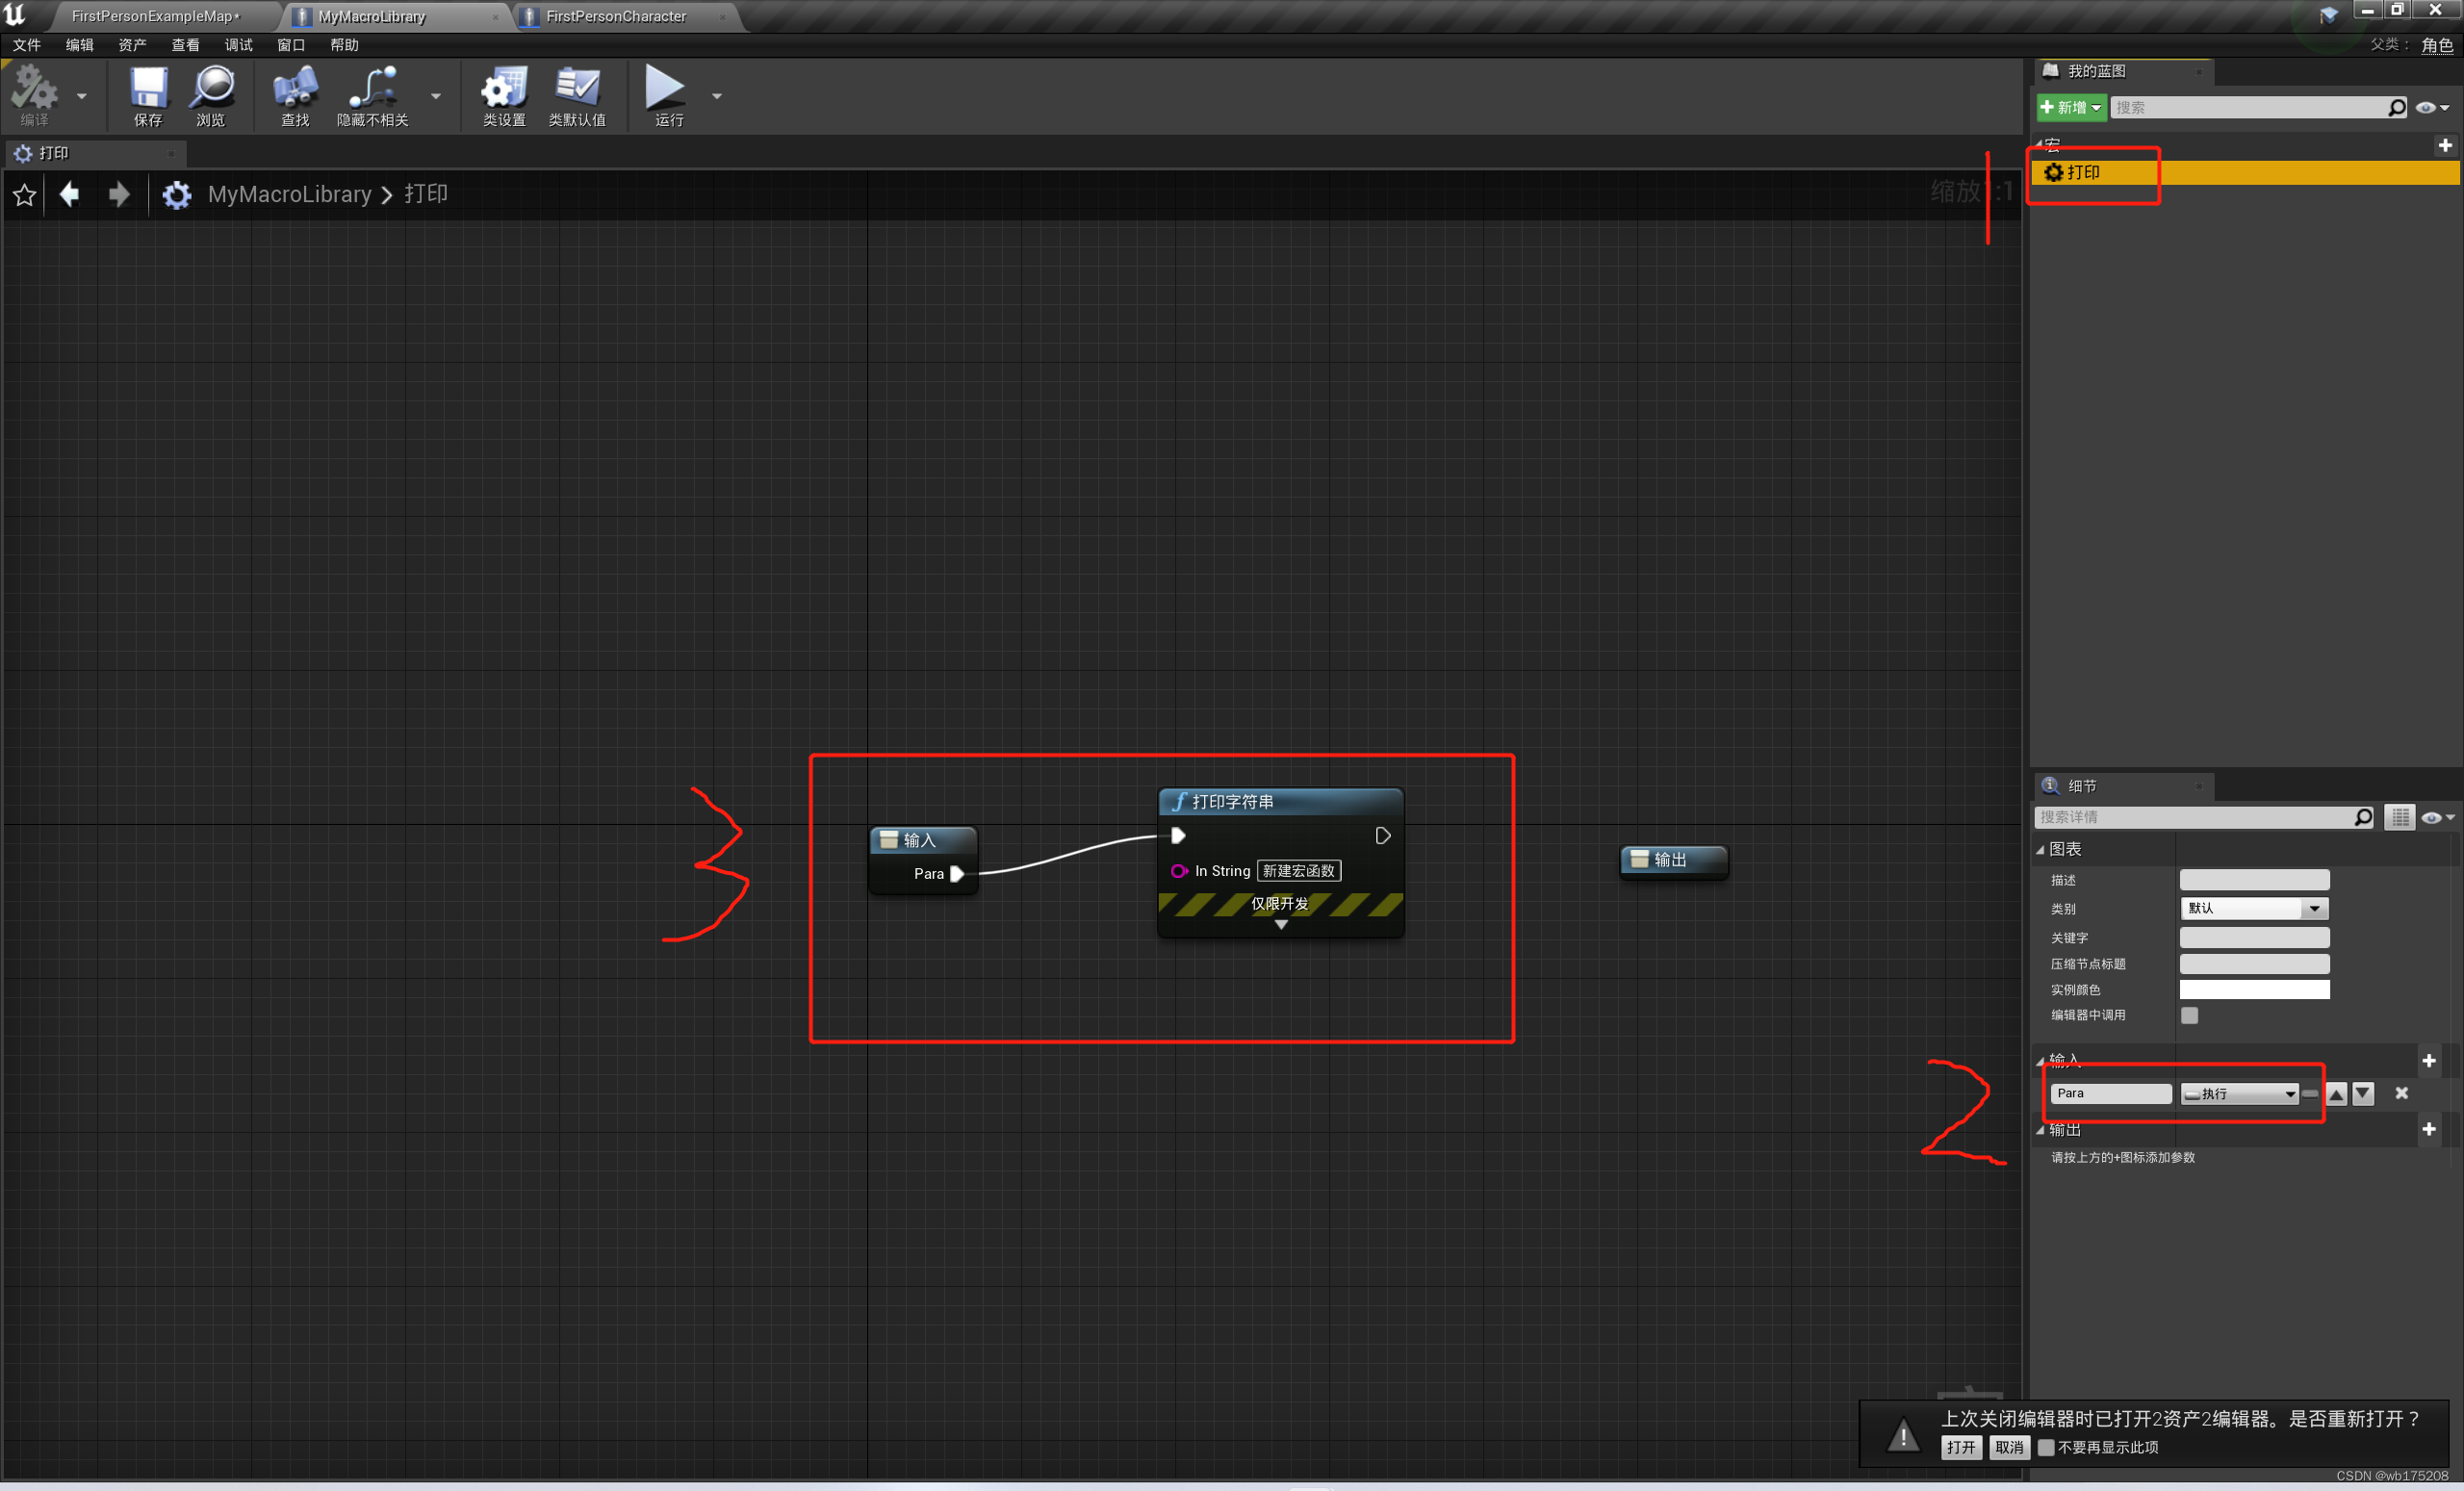Remove the Para parameter
Screen dimensions: 2464x1491
tap(2401, 1093)
